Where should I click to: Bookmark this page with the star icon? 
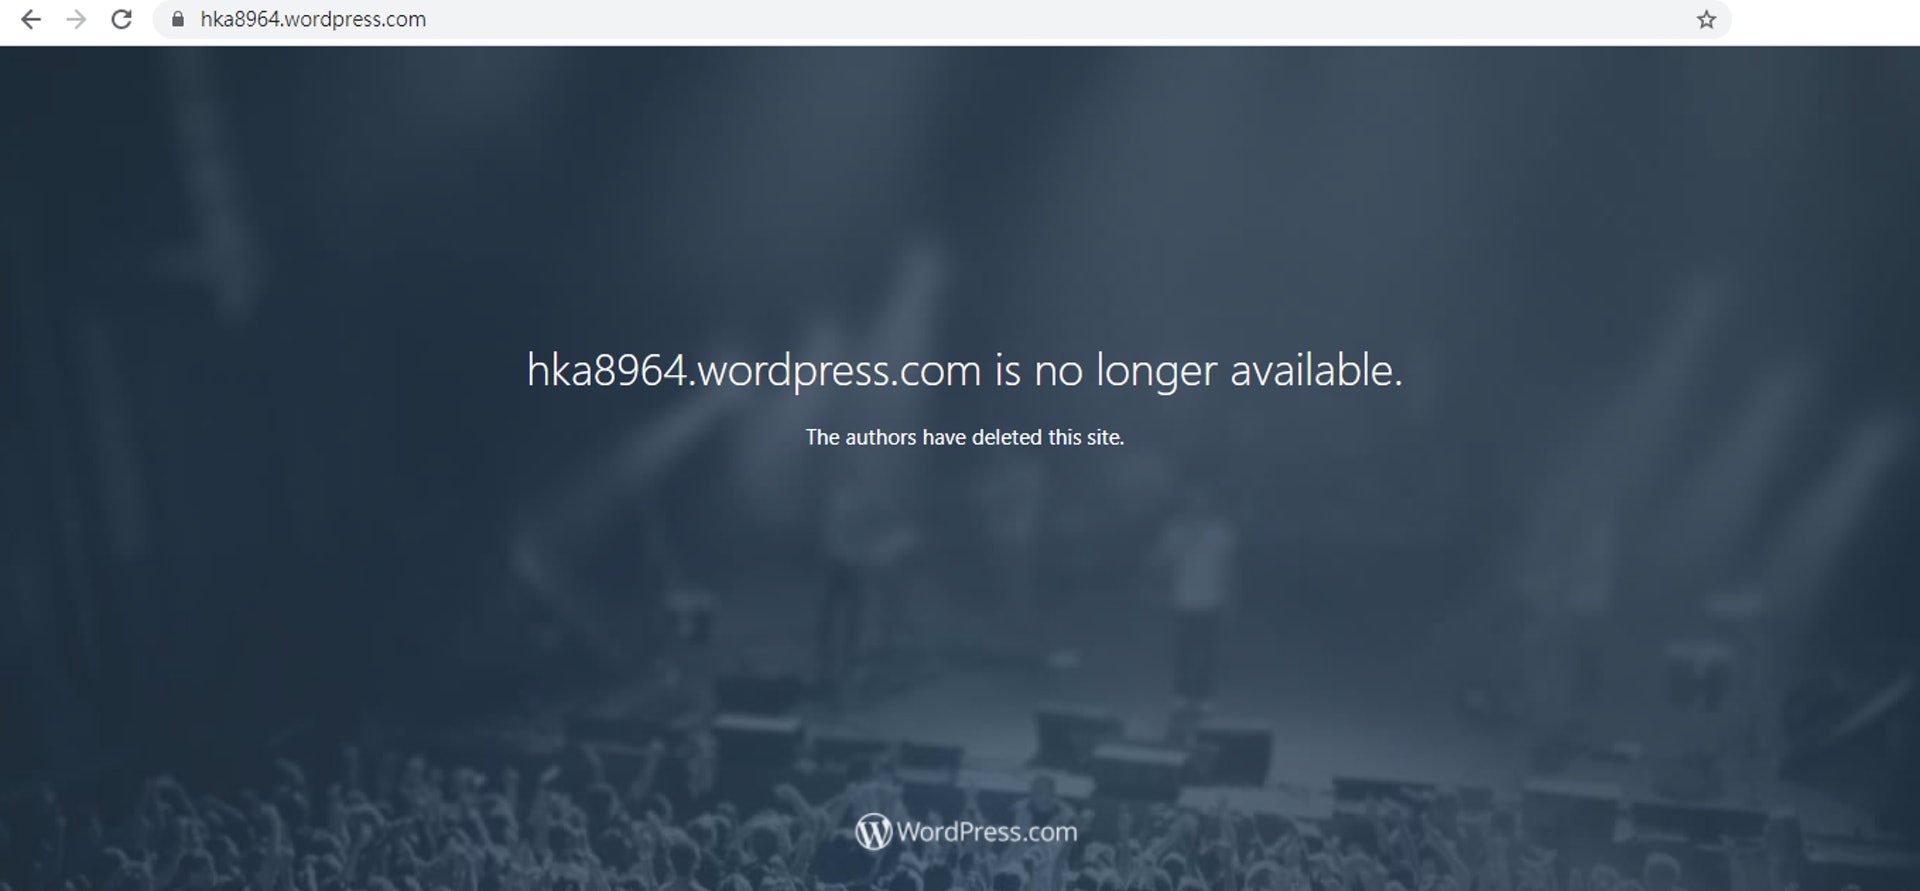[1706, 19]
